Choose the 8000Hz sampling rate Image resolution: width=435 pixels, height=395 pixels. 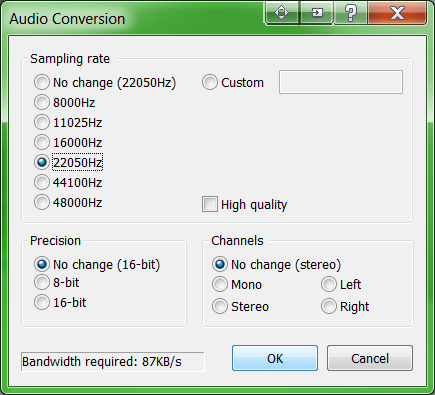pyautogui.click(x=65, y=102)
